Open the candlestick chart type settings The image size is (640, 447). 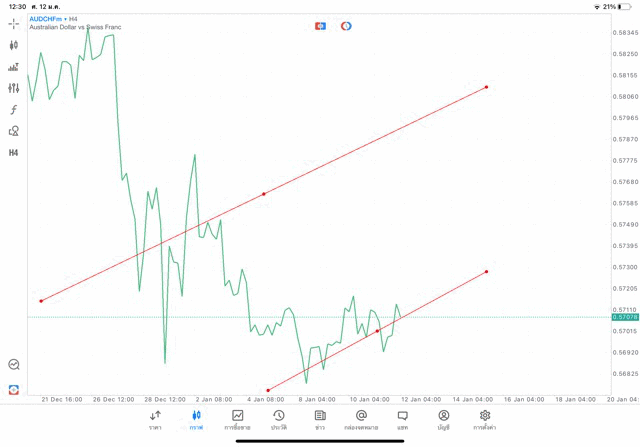coord(14,45)
